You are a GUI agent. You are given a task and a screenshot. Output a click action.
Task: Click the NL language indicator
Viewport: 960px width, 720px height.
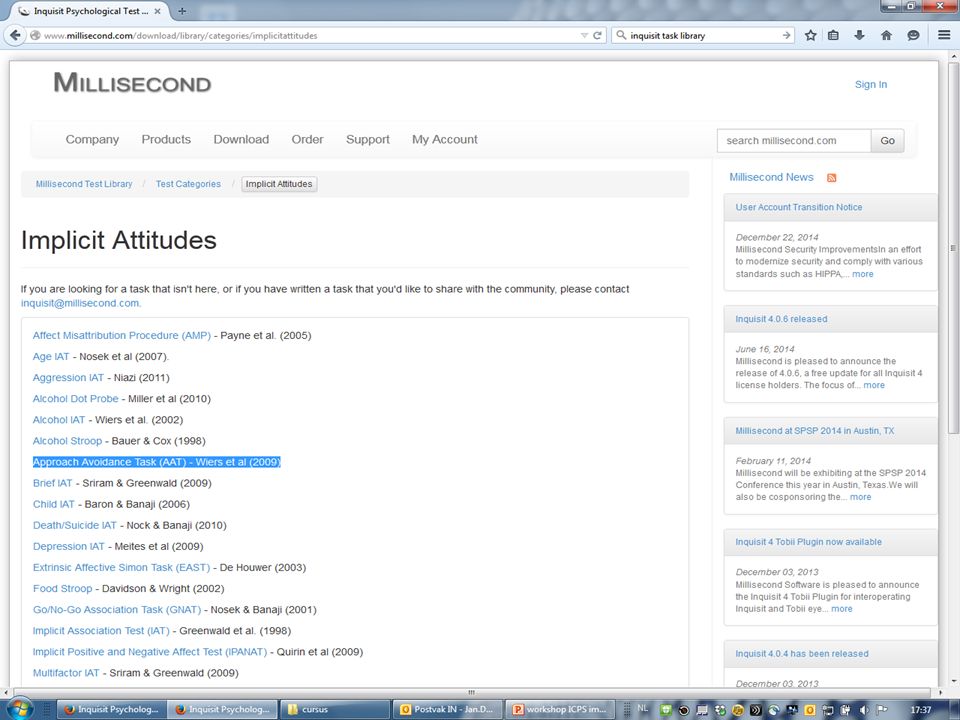coord(642,708)
